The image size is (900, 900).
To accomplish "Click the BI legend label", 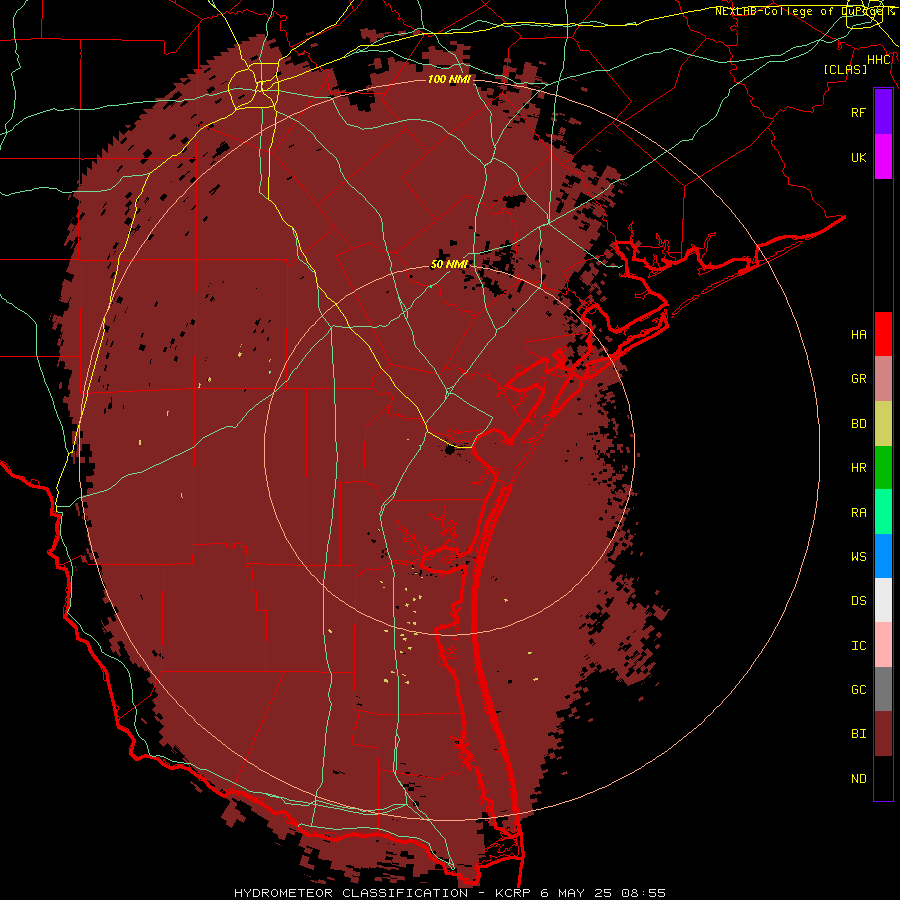I will [858, 734].
